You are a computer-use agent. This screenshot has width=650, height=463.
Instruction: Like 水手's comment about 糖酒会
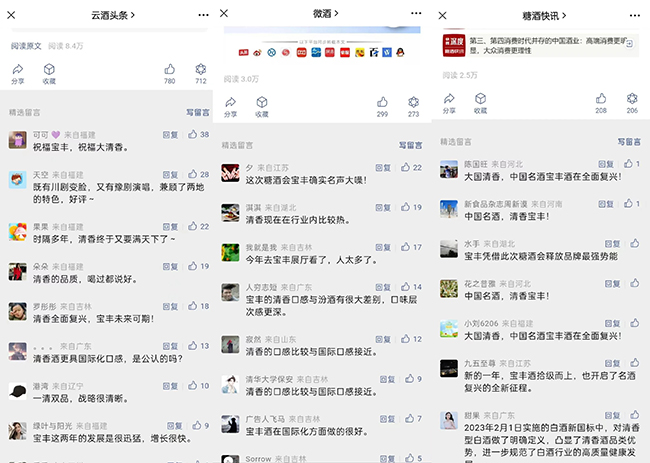[635, 243]
